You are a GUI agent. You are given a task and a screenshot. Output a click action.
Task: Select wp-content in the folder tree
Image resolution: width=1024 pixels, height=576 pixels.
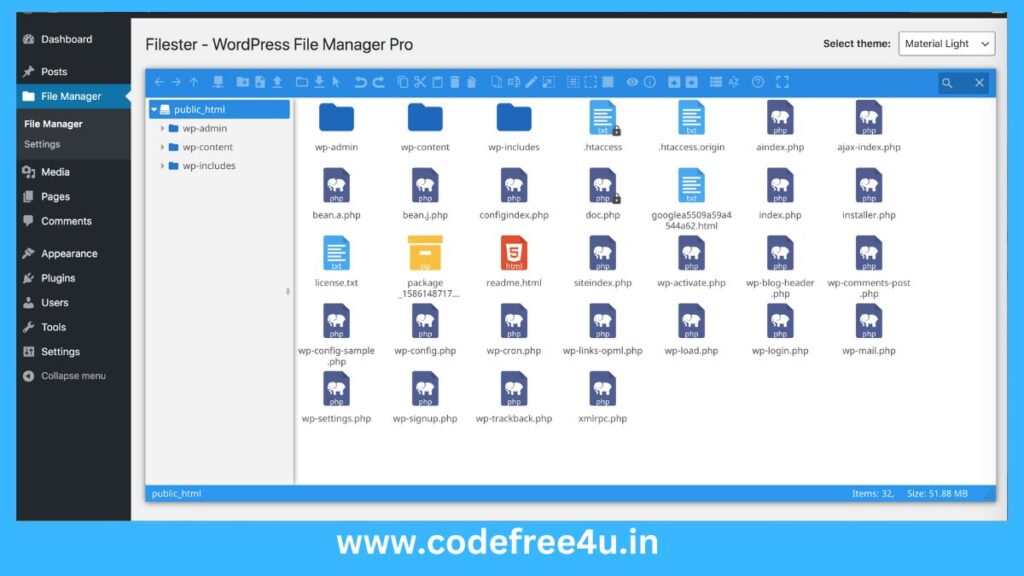(x=207, y=148)
